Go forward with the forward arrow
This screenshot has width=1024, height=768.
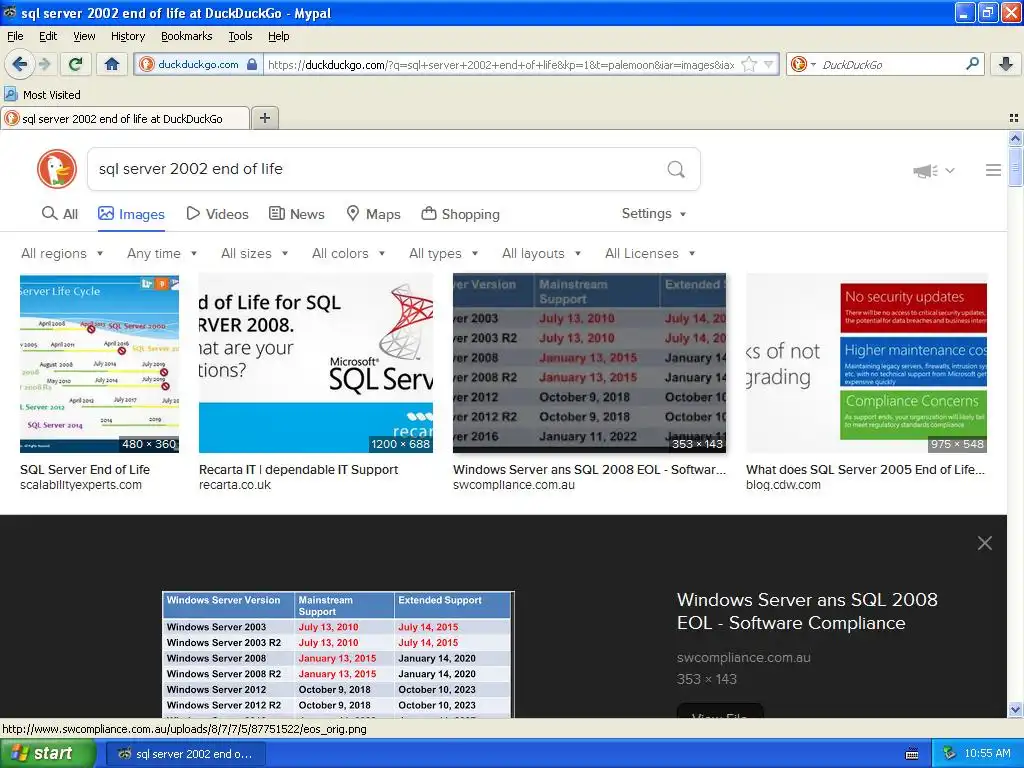44,64
